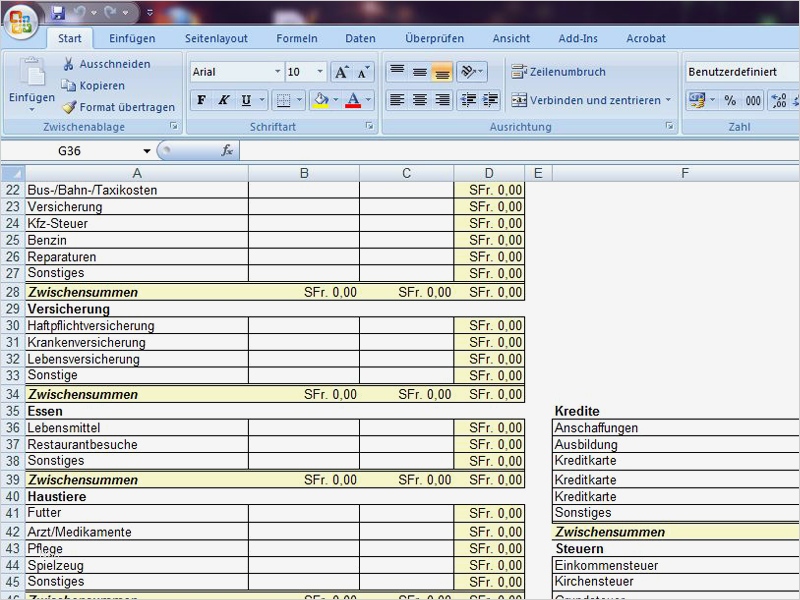The width and height of the screenshot is (800, 600).
Task: Select column B header
Action: (x=304, y=173)
